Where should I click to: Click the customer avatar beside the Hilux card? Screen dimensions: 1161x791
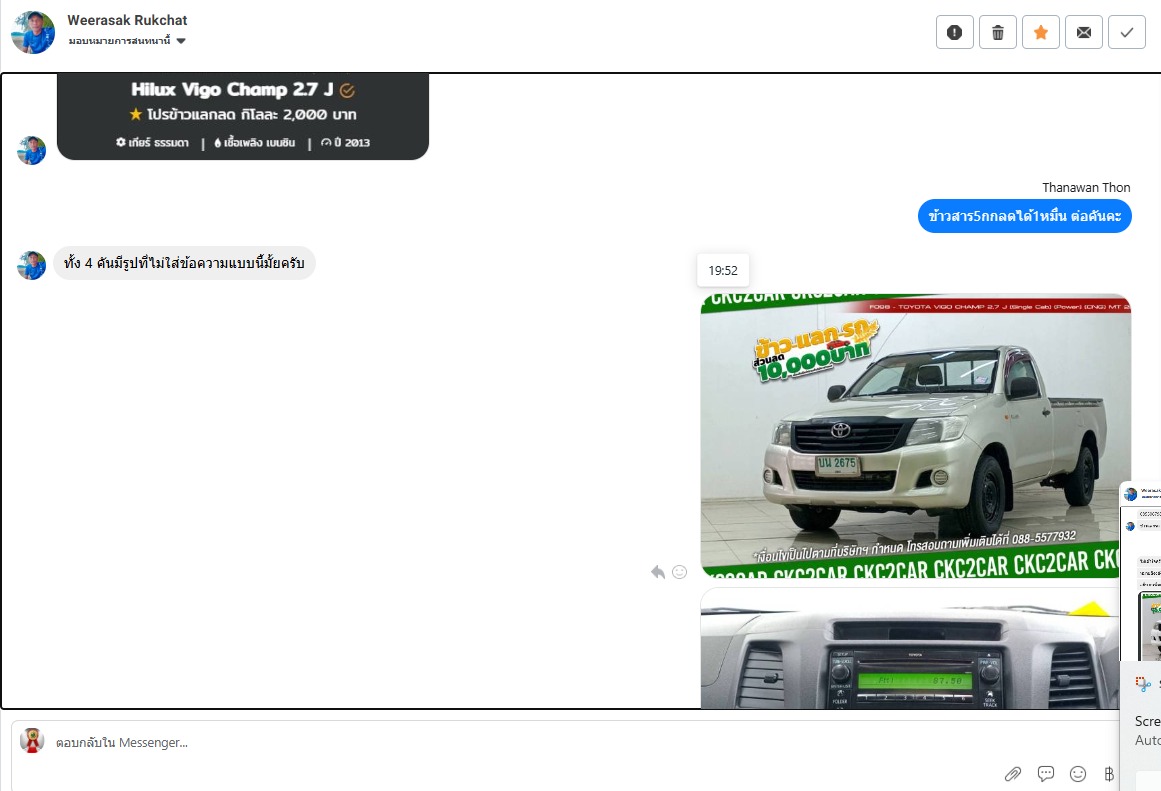(32, 150)
